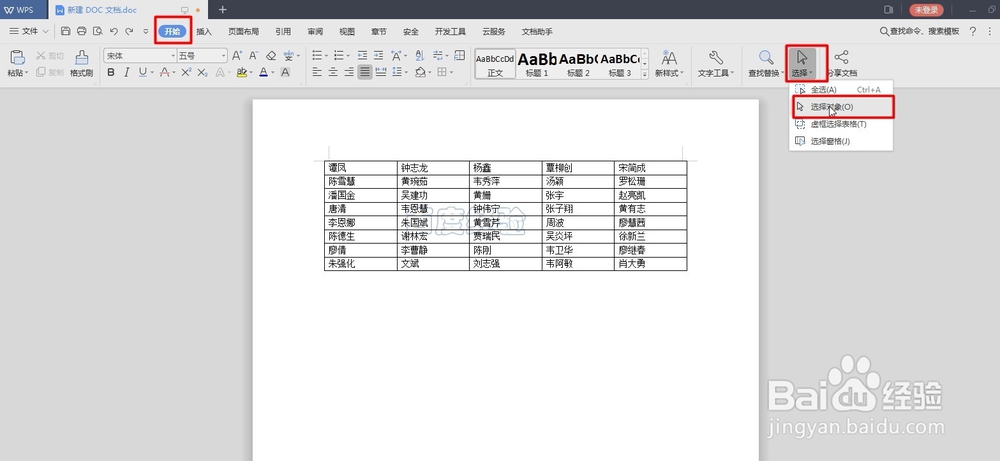The width and height of the screenshot is (1000, 461).
Task: Toggle justify alignment button
Action: [x=365, y=73]
